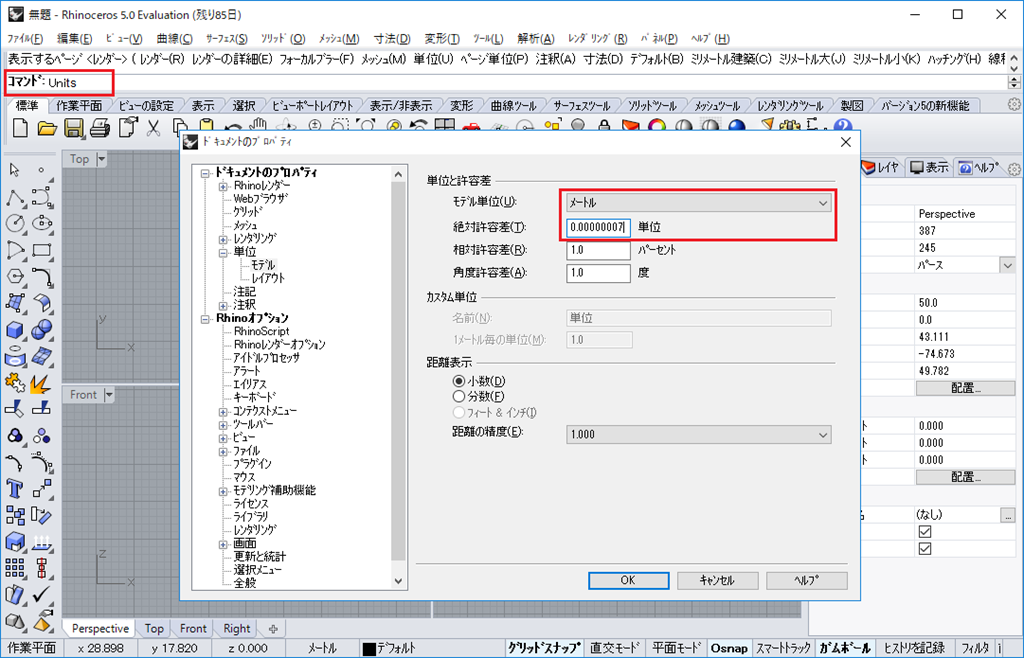
Task: Click the New file icon
Action: pyautogui.click(x=20, y=128)
